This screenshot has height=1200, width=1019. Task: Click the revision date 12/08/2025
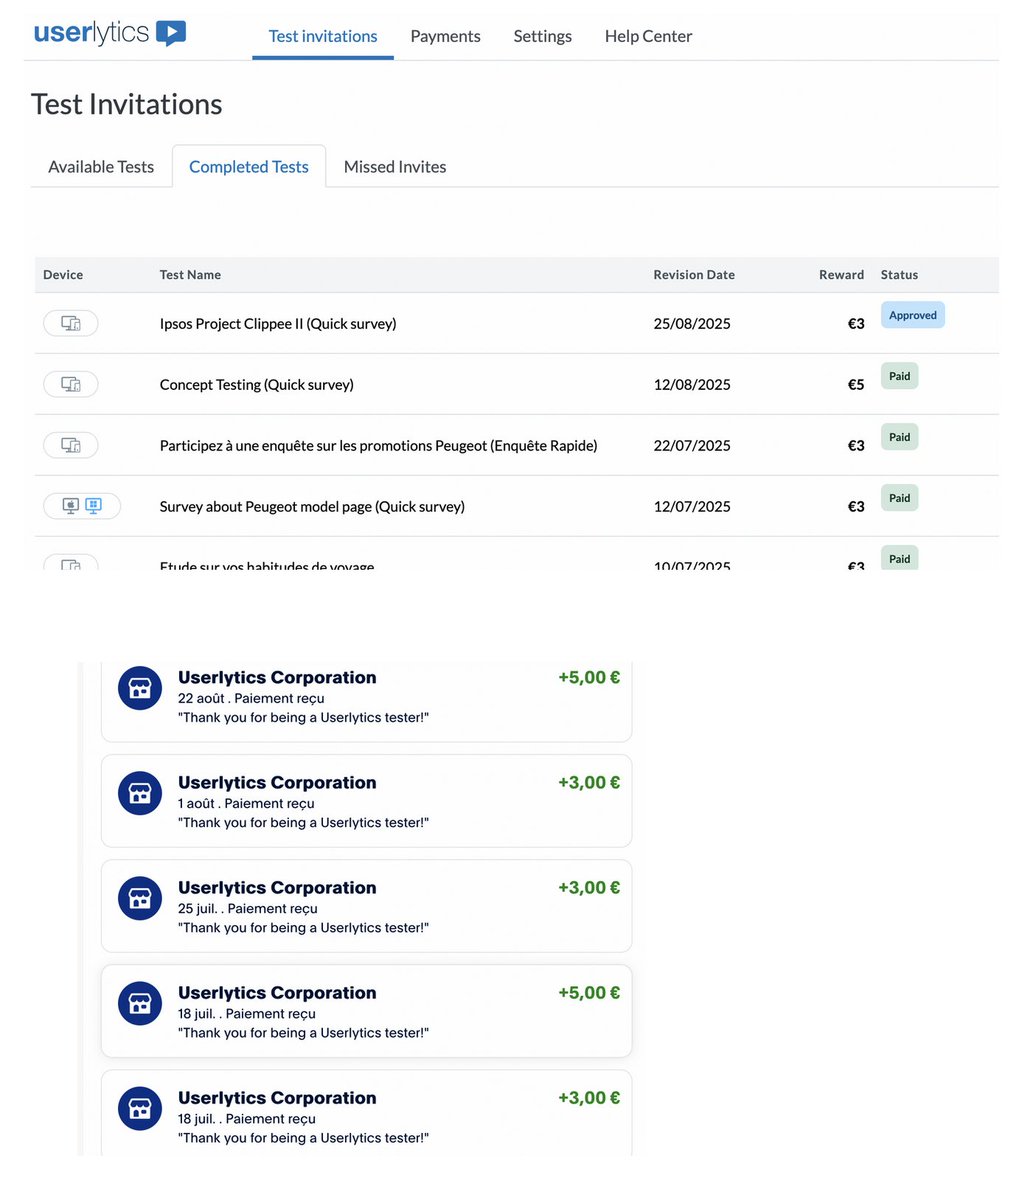692,385
